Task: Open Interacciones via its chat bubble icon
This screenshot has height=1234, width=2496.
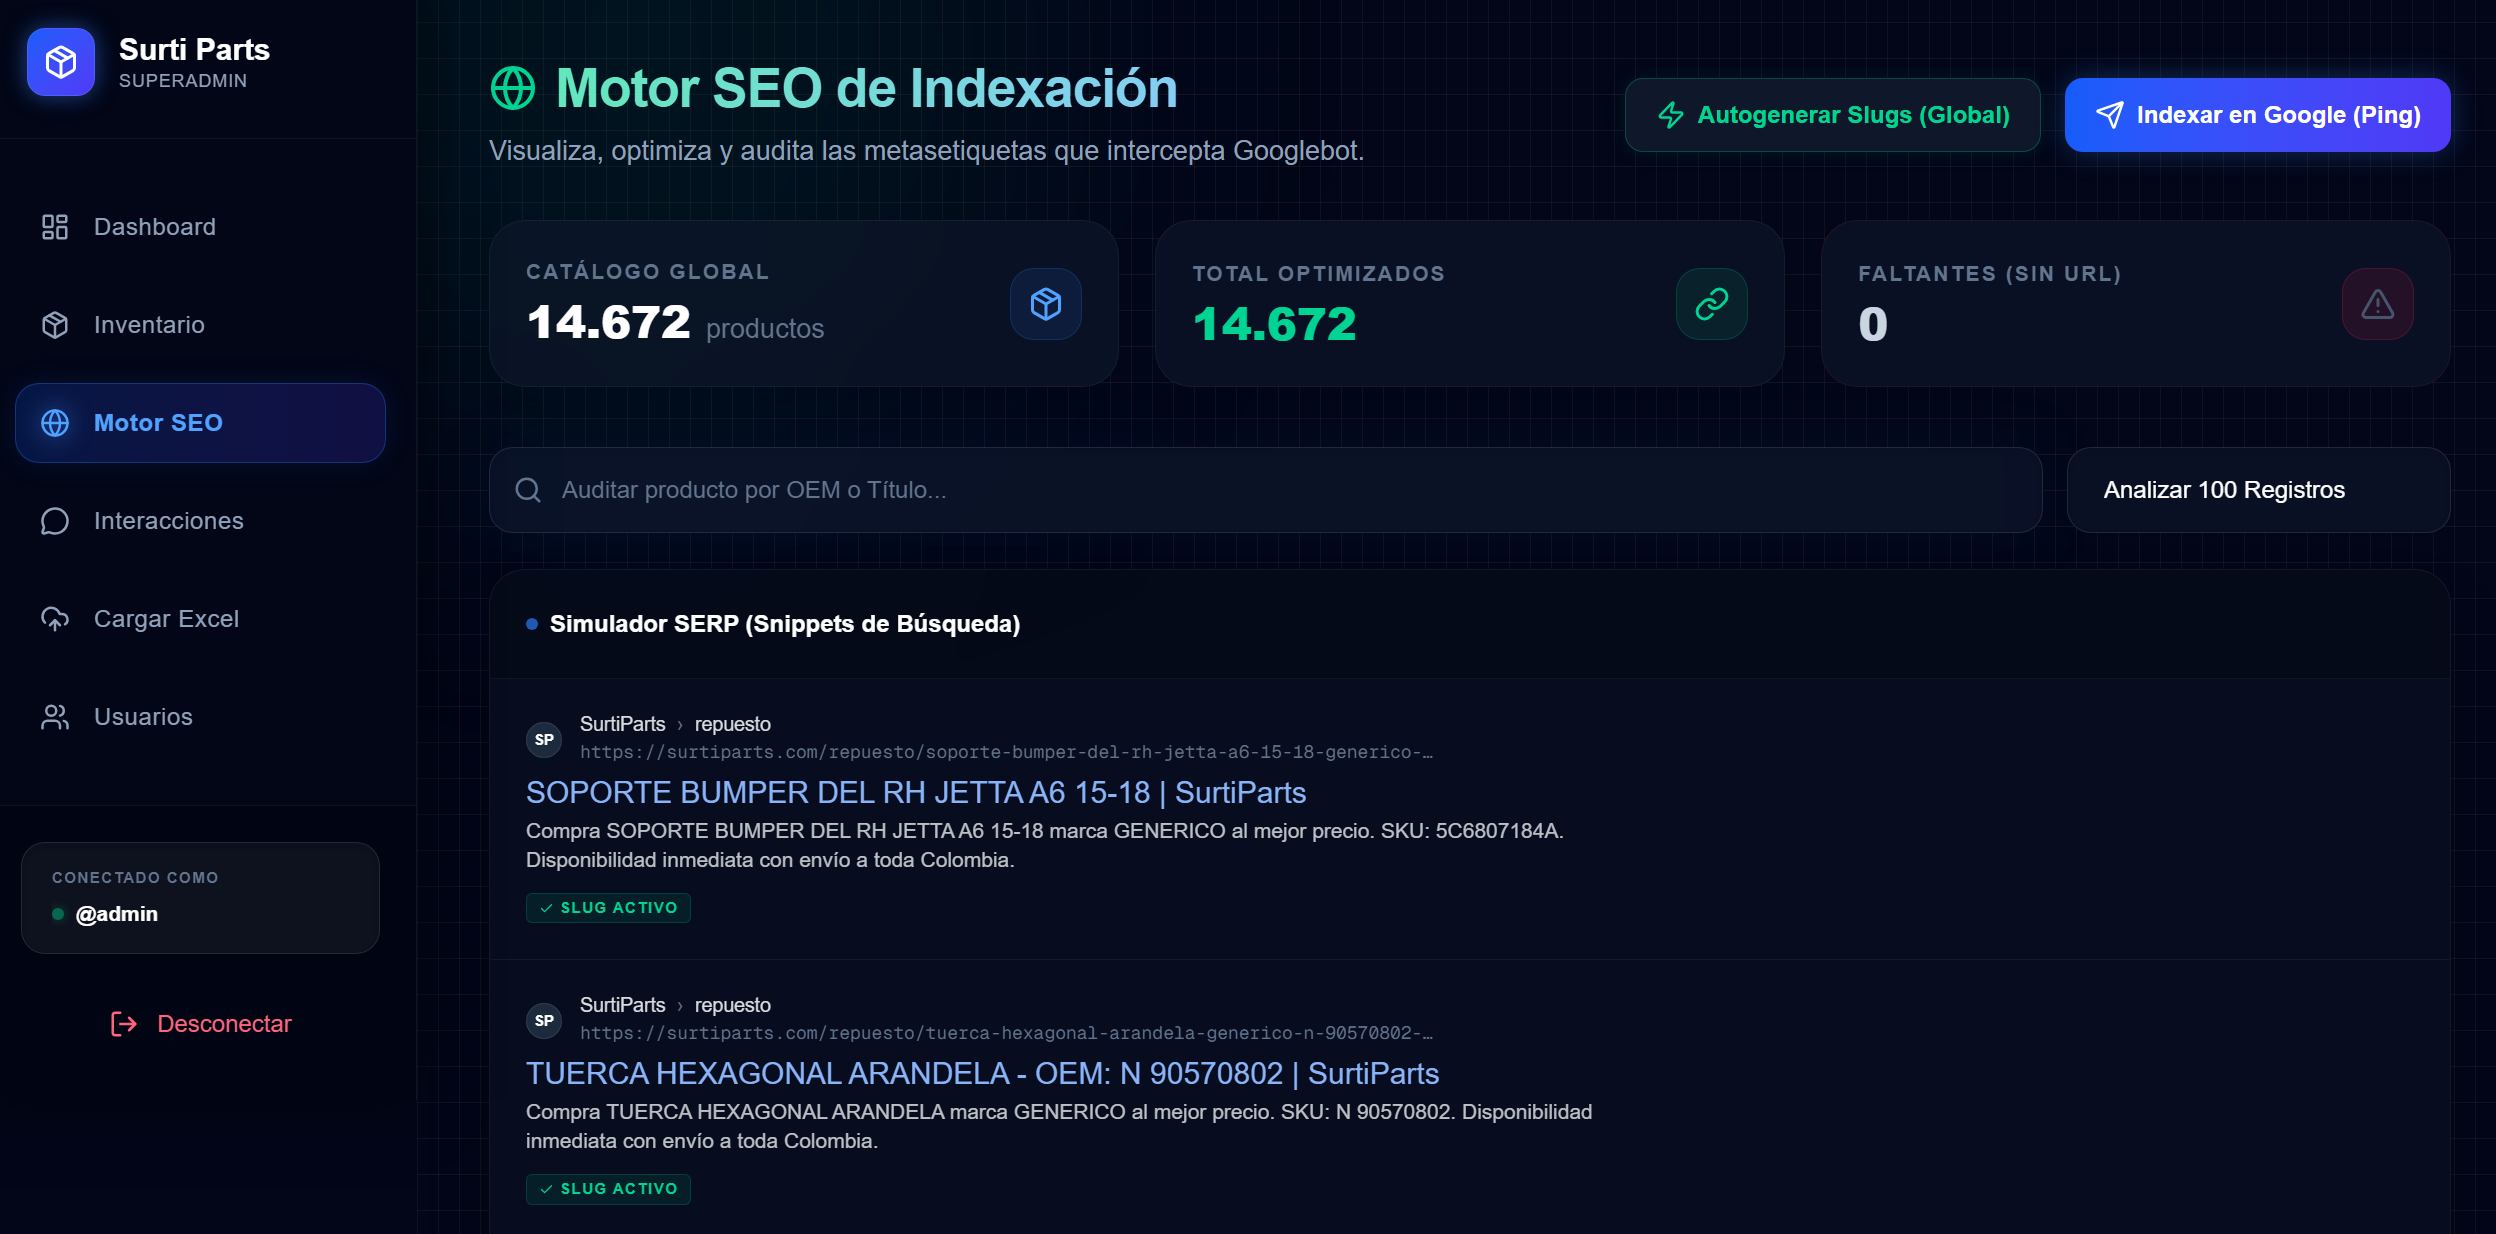Action: pos(56,520)
